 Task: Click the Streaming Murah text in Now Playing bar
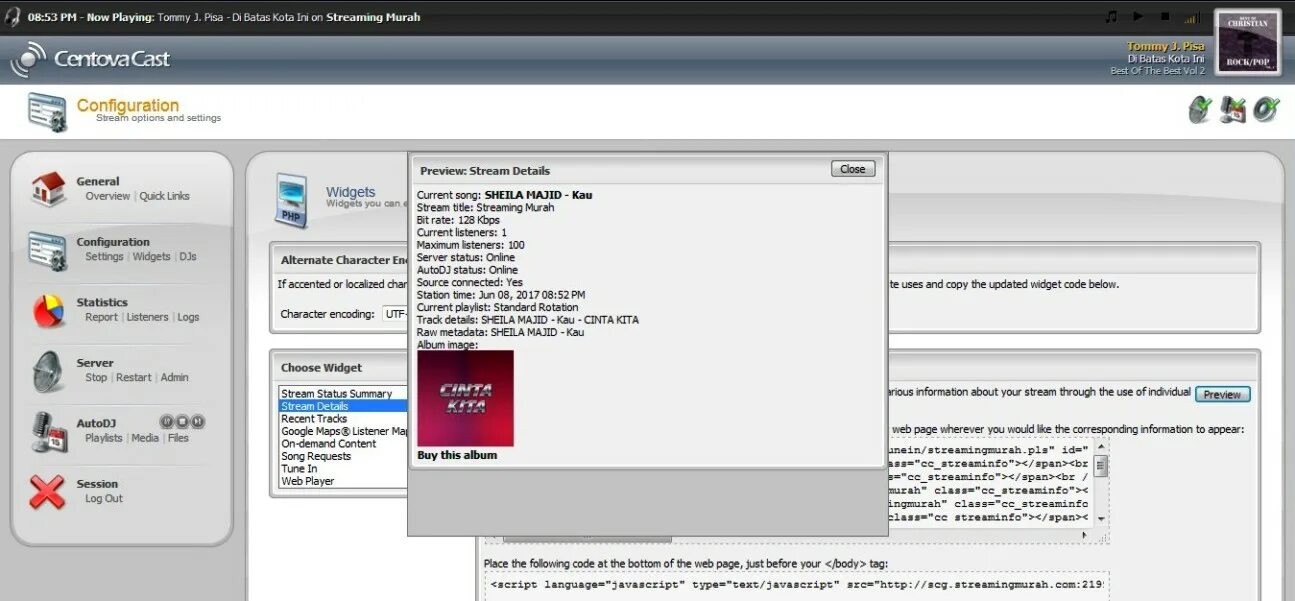(373, 17)
